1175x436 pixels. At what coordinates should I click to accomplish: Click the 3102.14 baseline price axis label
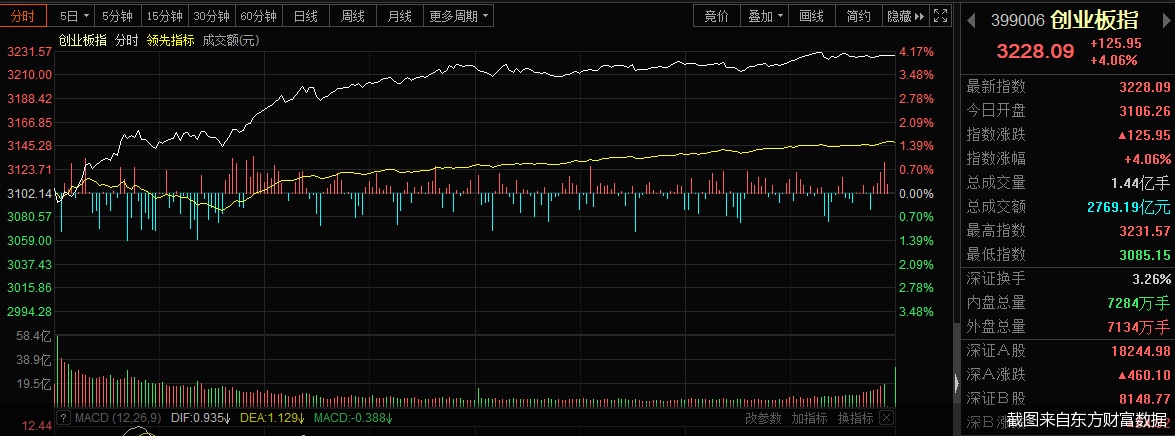point(29,193)
